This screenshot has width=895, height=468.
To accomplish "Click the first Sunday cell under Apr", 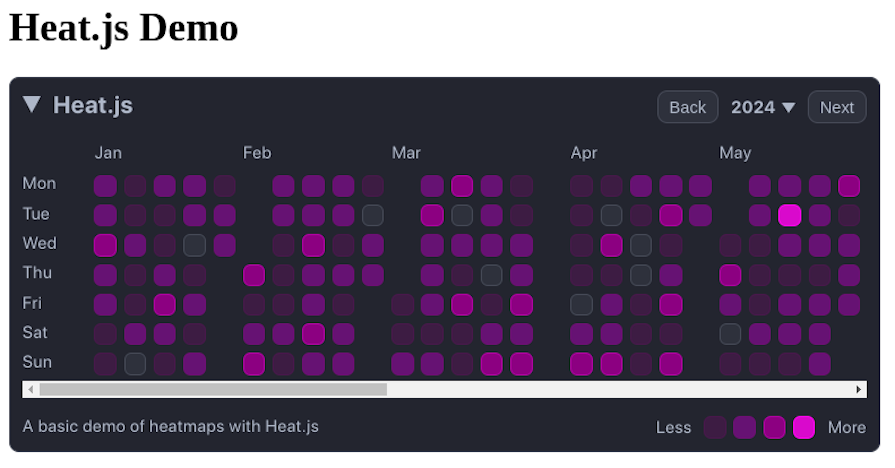I will click(581, 364).
